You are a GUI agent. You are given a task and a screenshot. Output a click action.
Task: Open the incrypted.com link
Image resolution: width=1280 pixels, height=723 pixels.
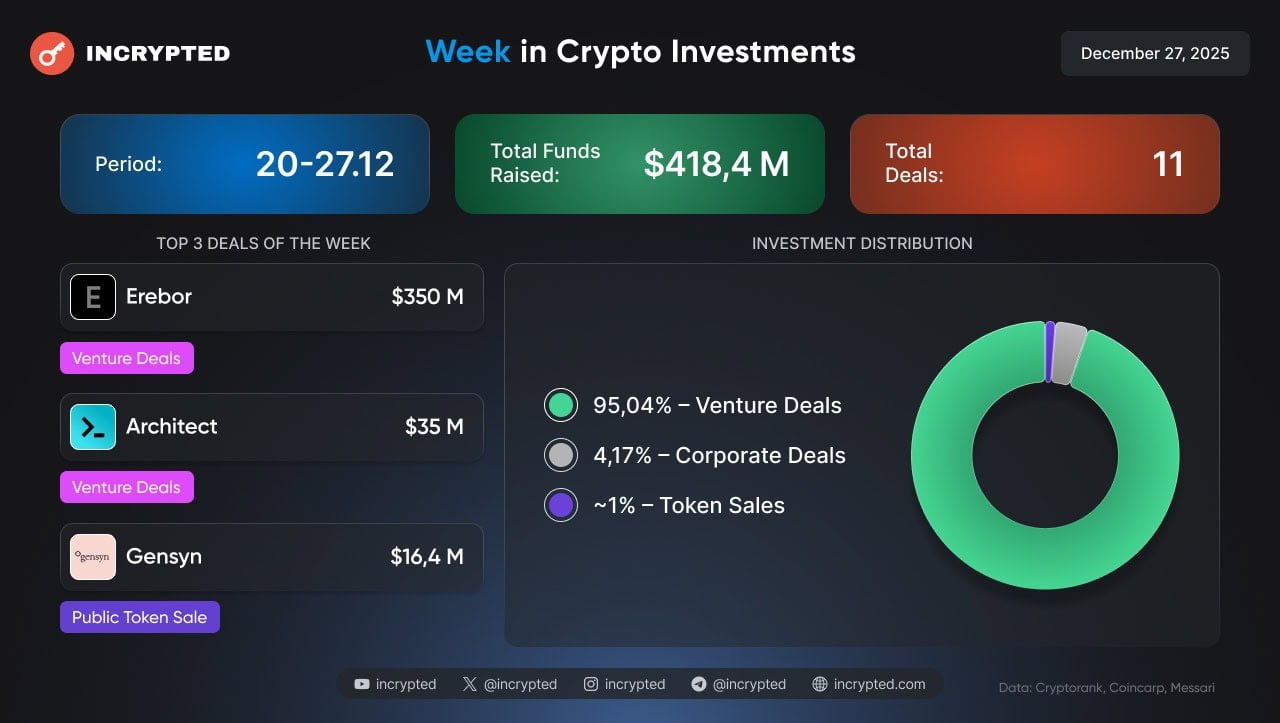(x=879, y=684)
